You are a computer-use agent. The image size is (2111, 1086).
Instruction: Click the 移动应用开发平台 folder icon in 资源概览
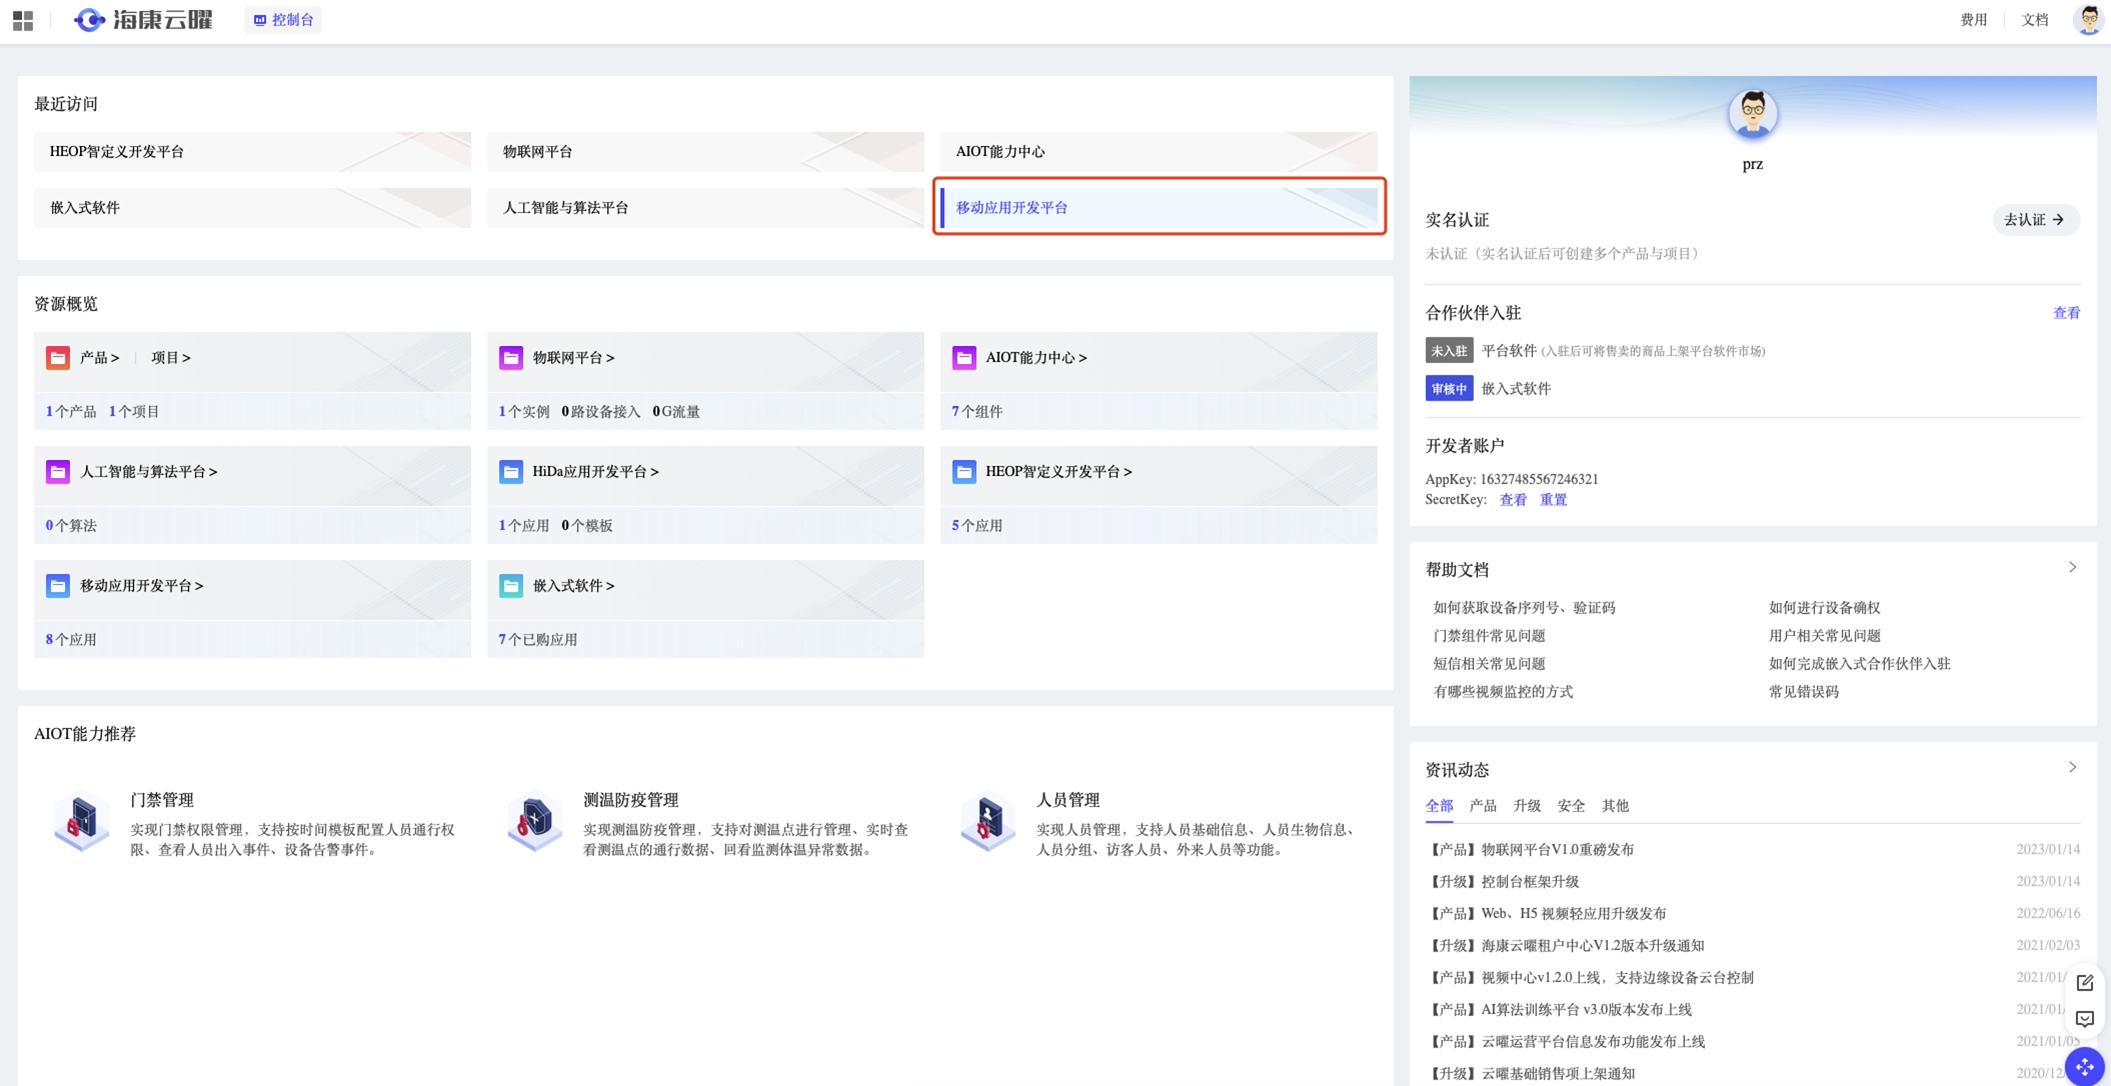[58, 586]
